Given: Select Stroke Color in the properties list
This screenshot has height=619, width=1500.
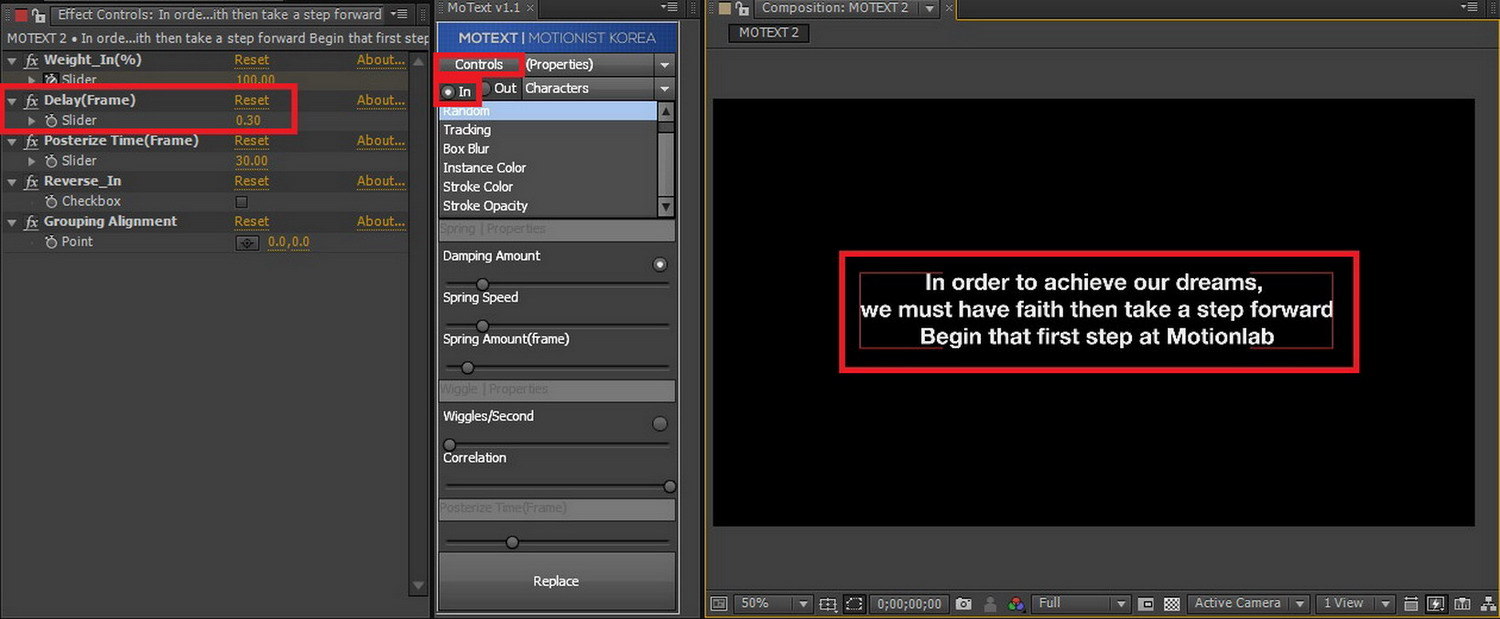Looking at the screenshot, I should [x=548, y=187].
